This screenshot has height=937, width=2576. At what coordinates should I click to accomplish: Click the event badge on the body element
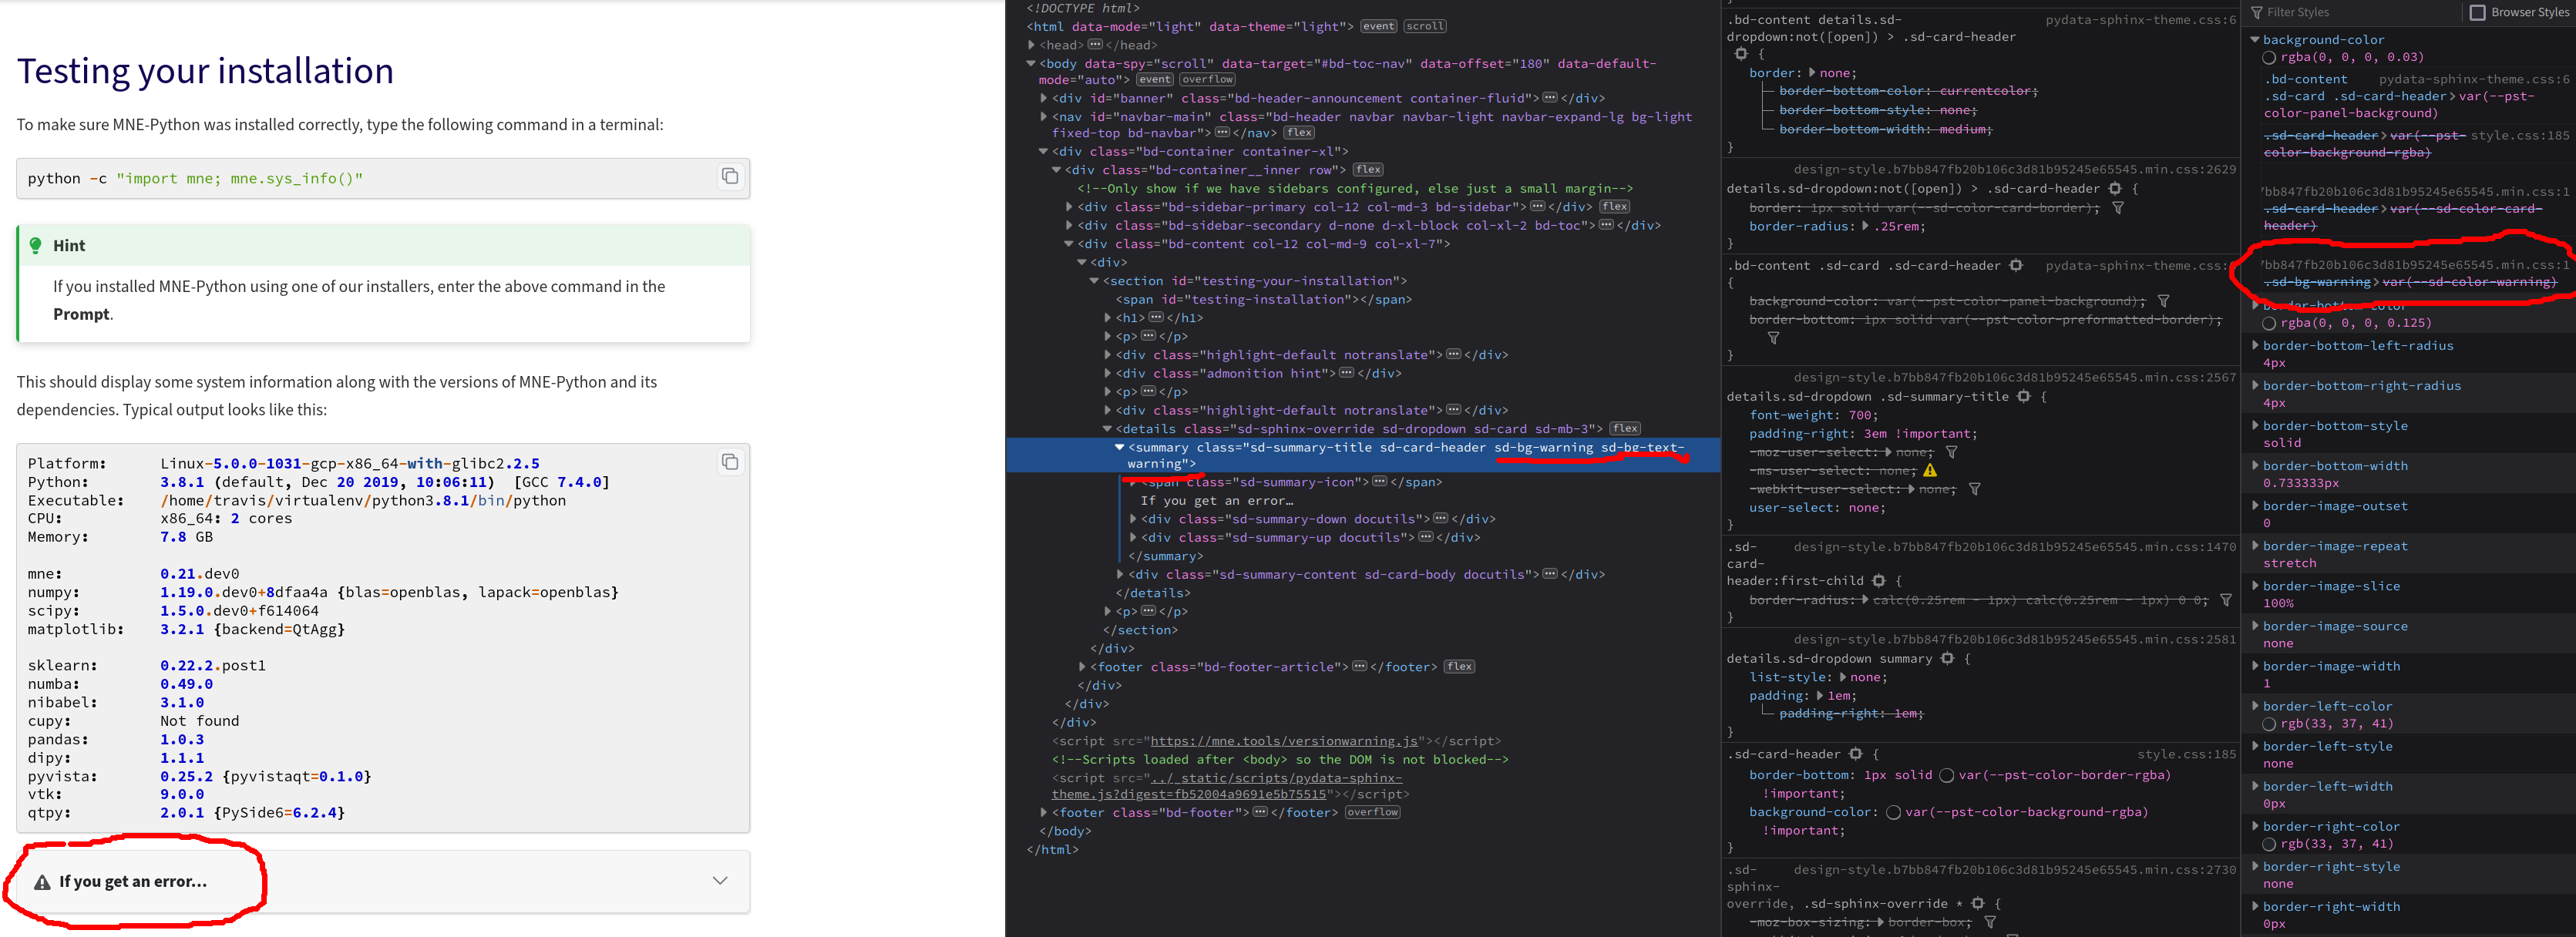(x=1154, y=79)
